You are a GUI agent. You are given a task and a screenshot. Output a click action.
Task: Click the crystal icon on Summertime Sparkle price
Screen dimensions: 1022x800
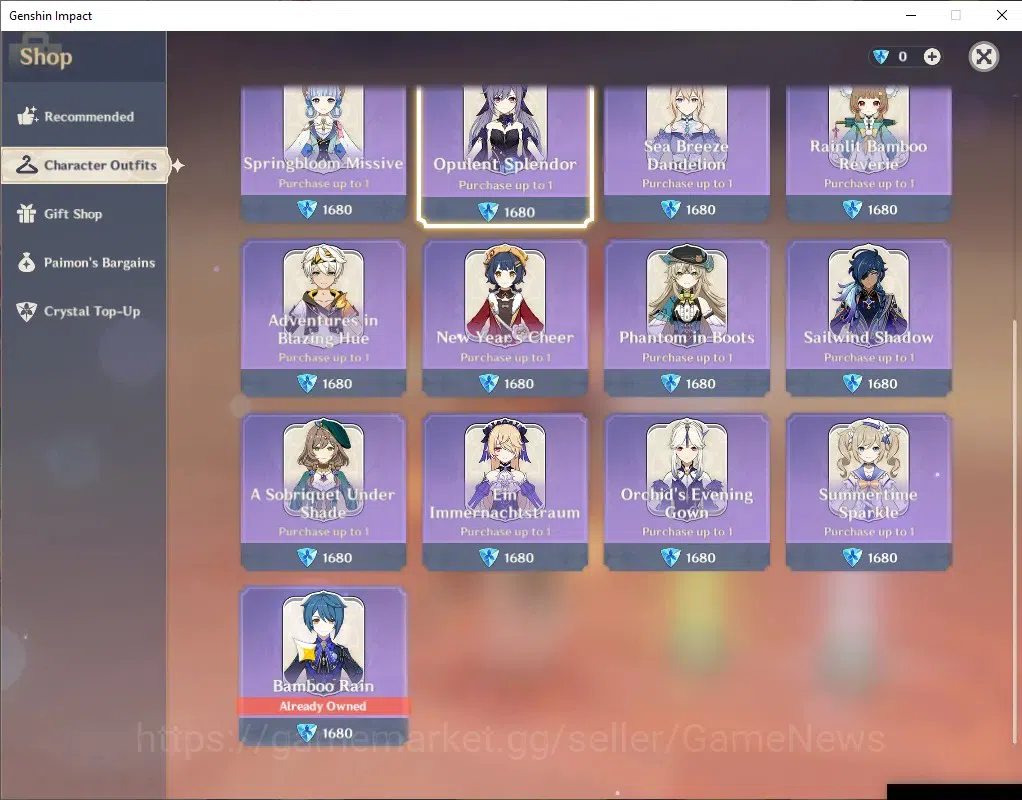click(852, 557)
